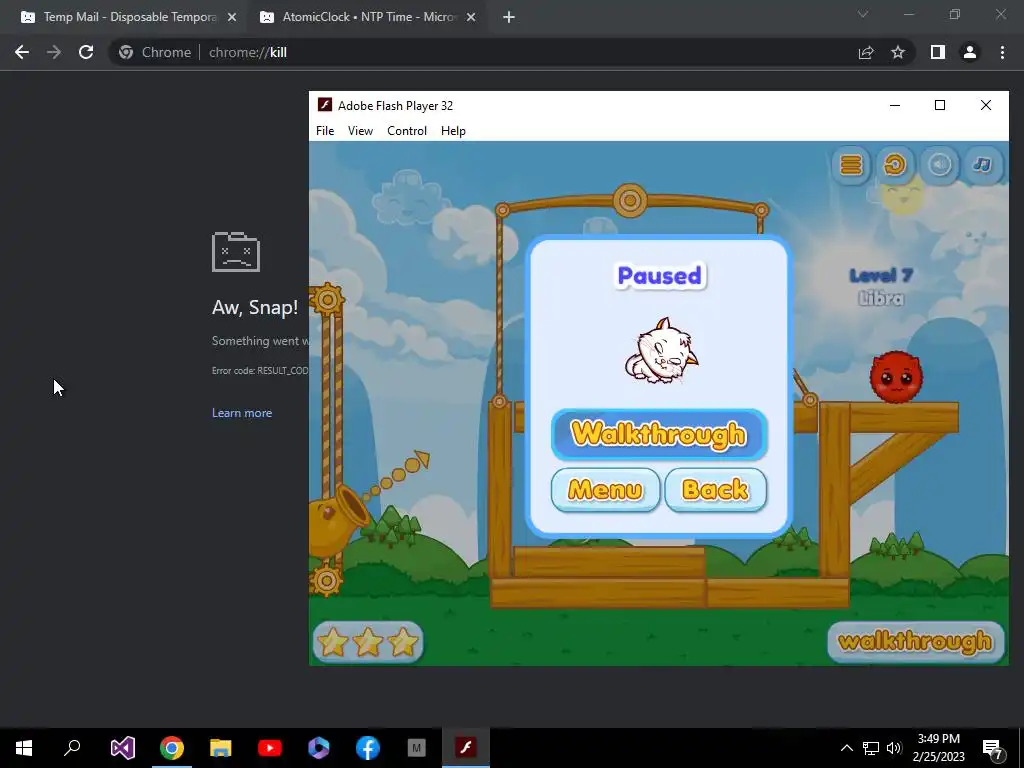Open Visual Studio from the taskbar
1024x768 pixels.
122,748
